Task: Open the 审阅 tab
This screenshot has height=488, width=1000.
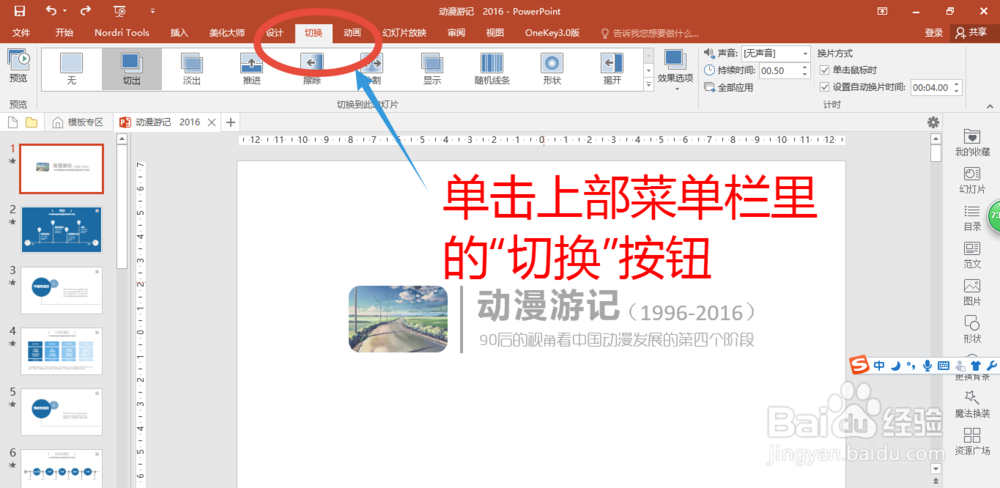Action: (x=456, y=33)
